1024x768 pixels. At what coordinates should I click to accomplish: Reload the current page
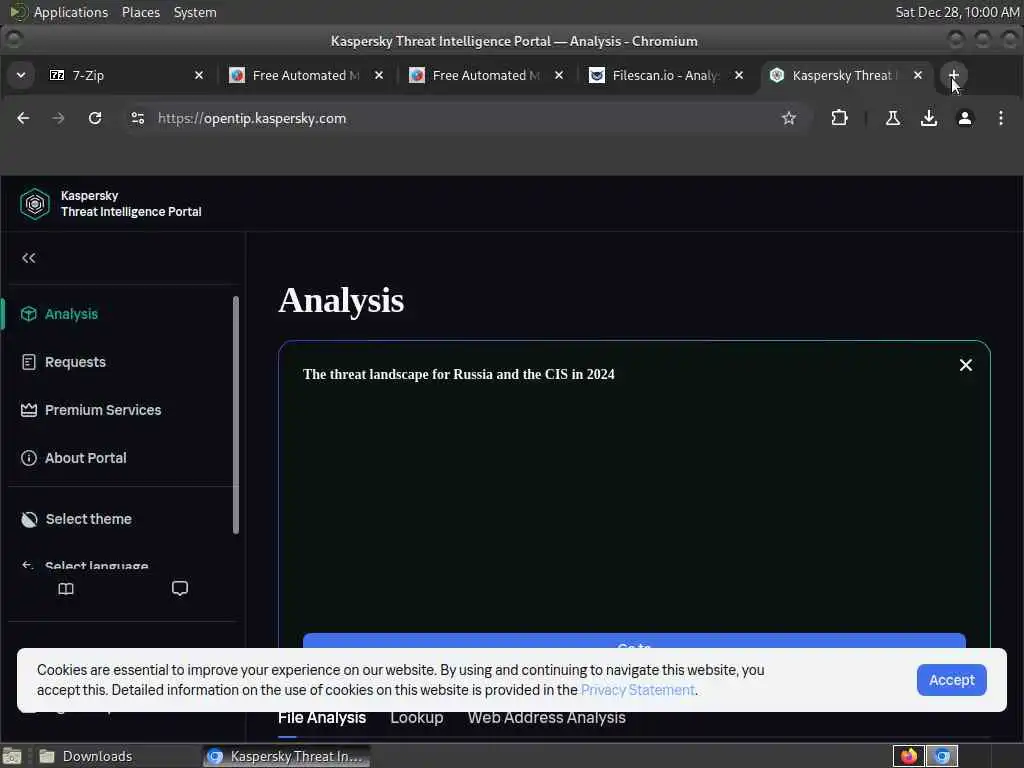(x=95, y=118)
